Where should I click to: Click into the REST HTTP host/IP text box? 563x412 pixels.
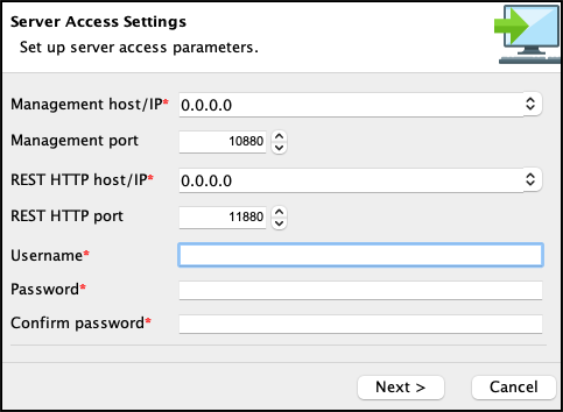pos(351,180)
